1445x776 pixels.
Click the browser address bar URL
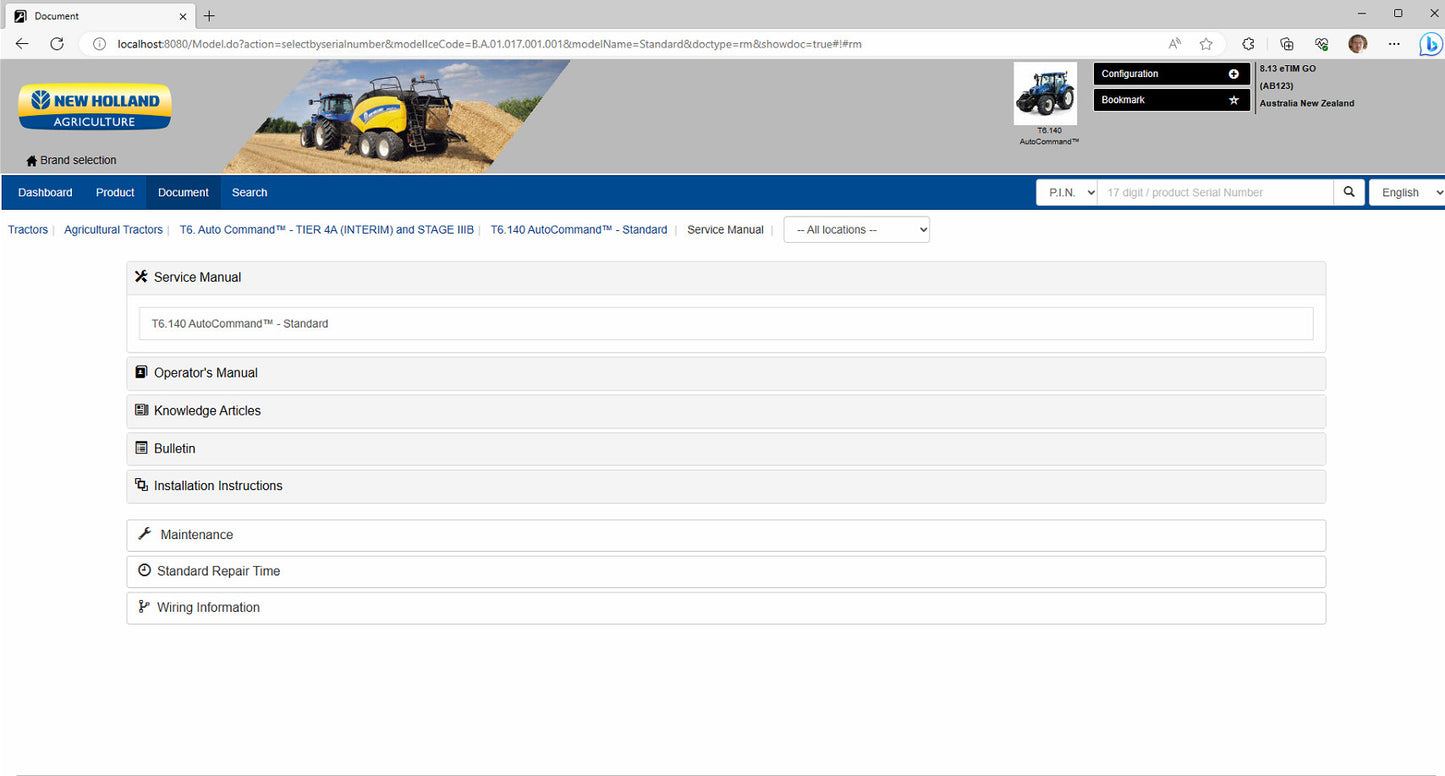pyautogui.click(x=489, y=44)
